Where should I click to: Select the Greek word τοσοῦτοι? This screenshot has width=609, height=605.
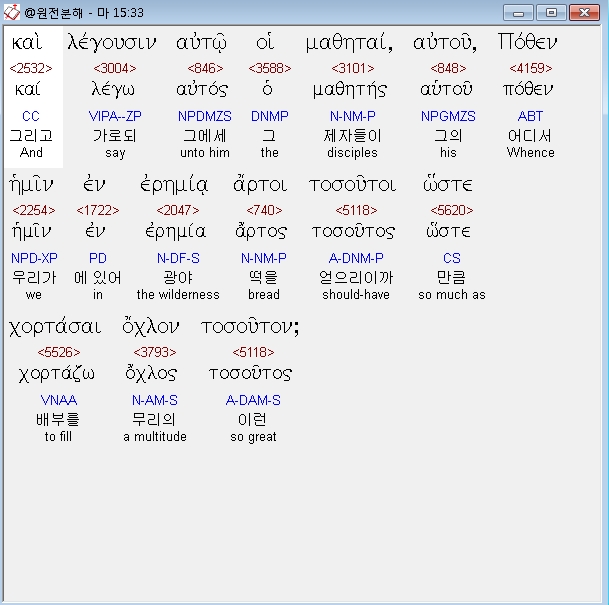(x=353, y=185)
